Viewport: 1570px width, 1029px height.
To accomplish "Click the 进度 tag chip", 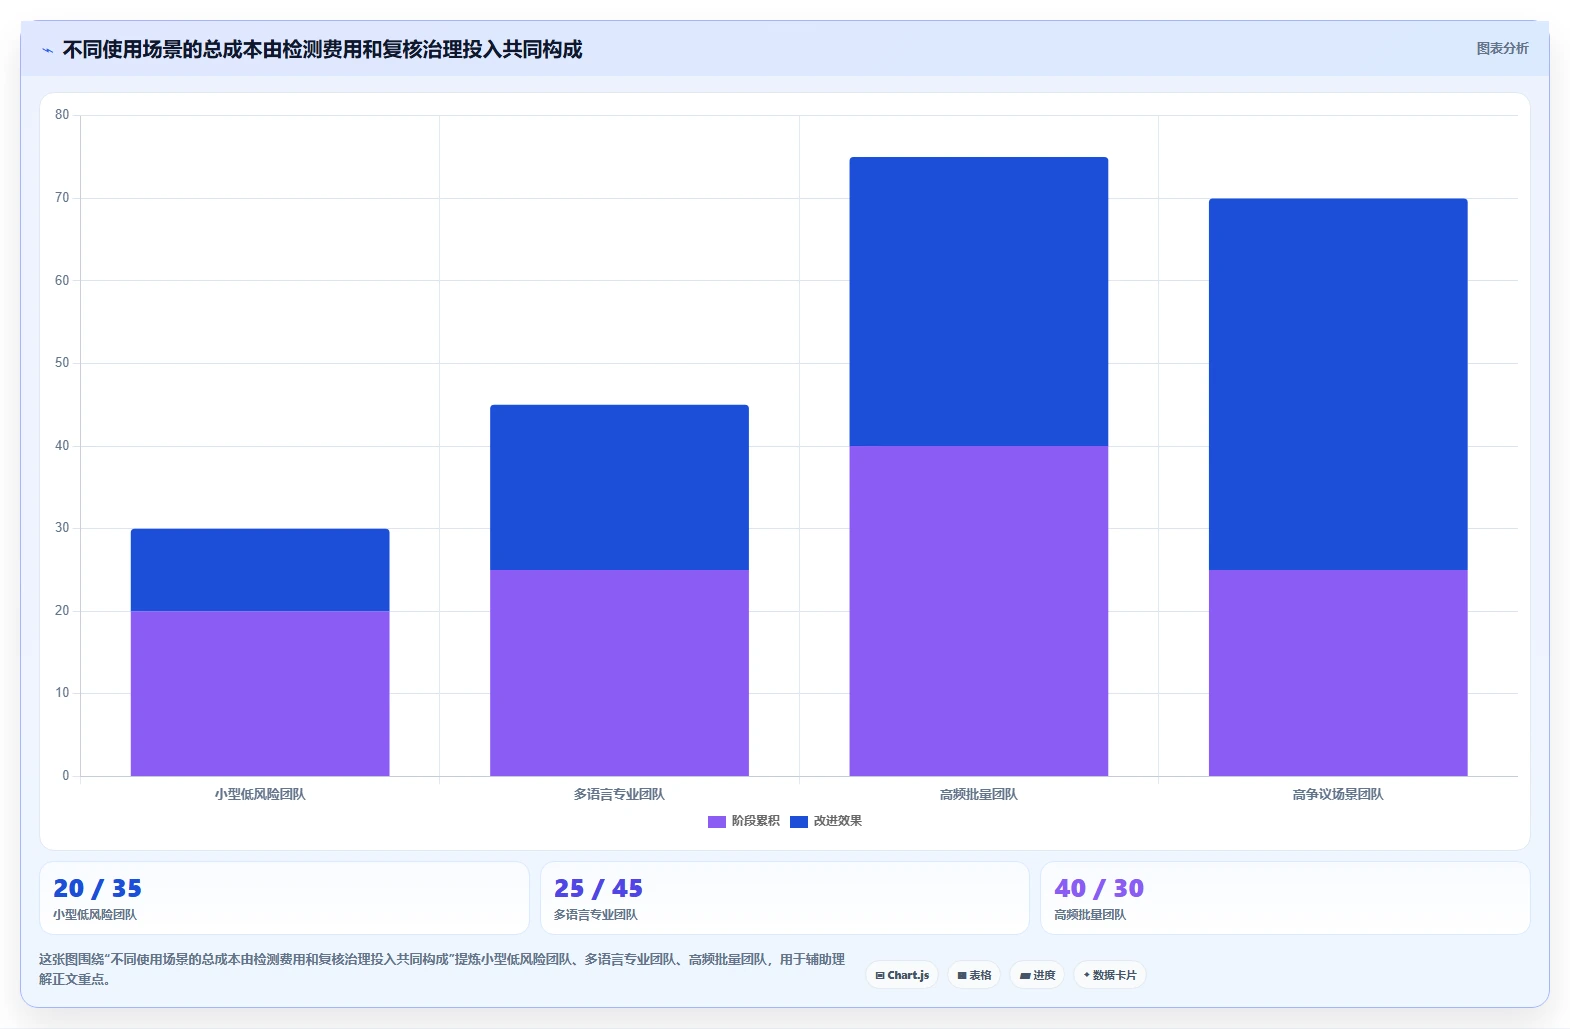I will click(1037, 975).
